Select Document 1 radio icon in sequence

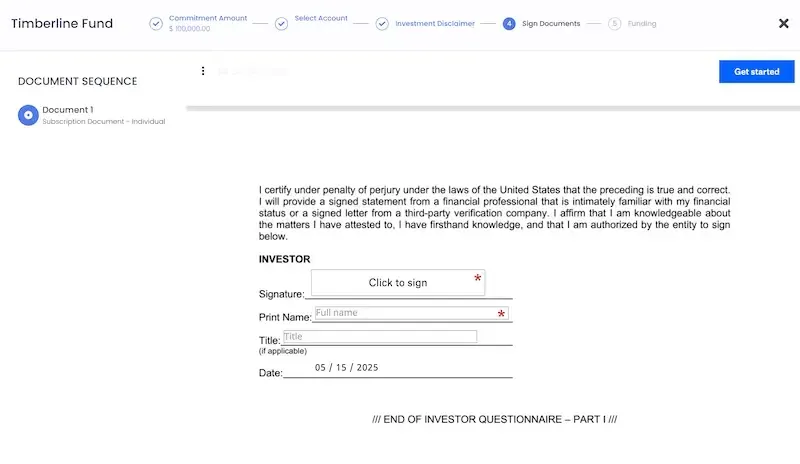tap(29, 115)
